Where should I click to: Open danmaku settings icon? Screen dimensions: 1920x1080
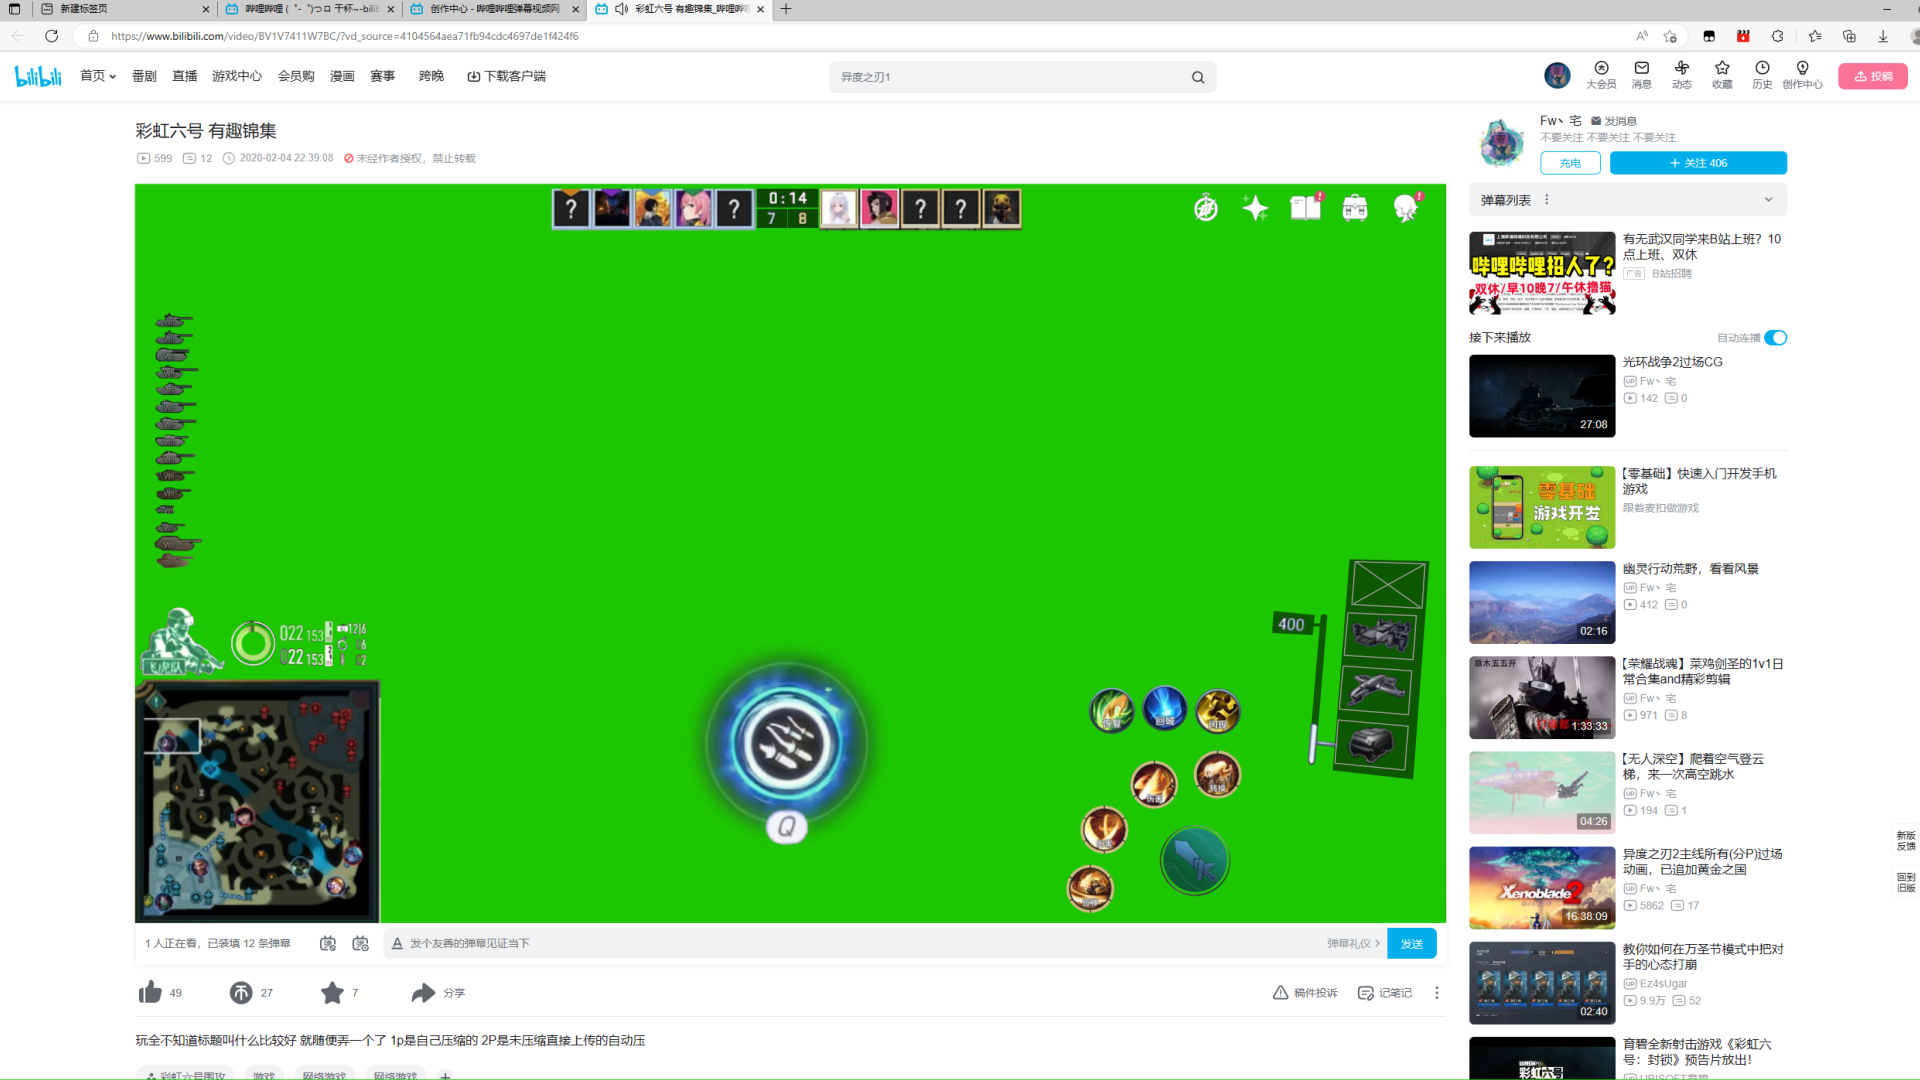pos(361,943)
